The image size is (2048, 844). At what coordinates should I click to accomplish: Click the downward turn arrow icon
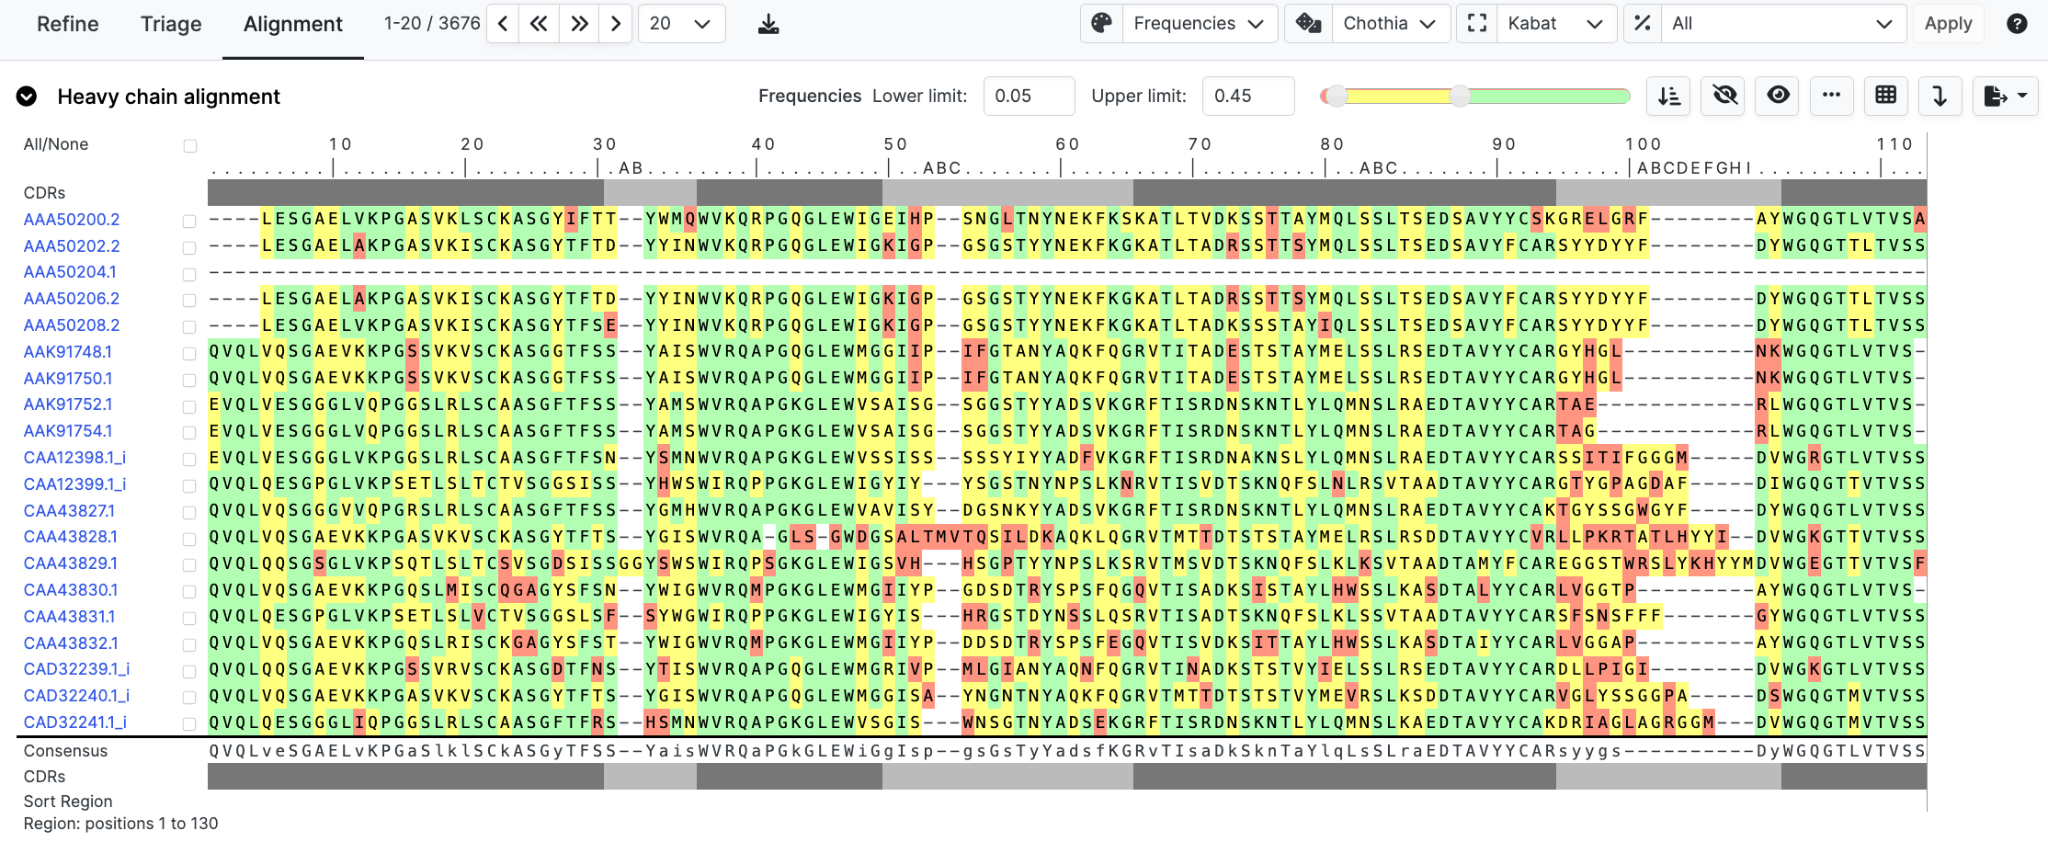tap(1939, 96)
